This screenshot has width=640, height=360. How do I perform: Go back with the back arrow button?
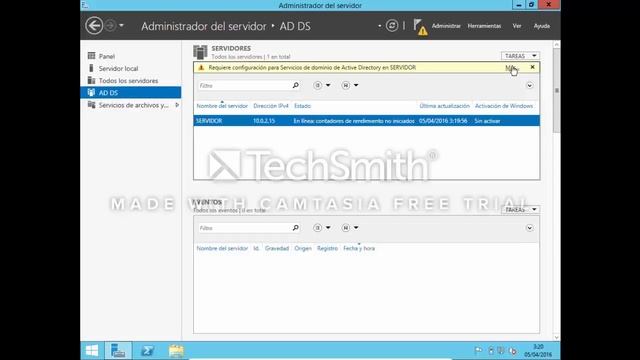click(94, 26)
